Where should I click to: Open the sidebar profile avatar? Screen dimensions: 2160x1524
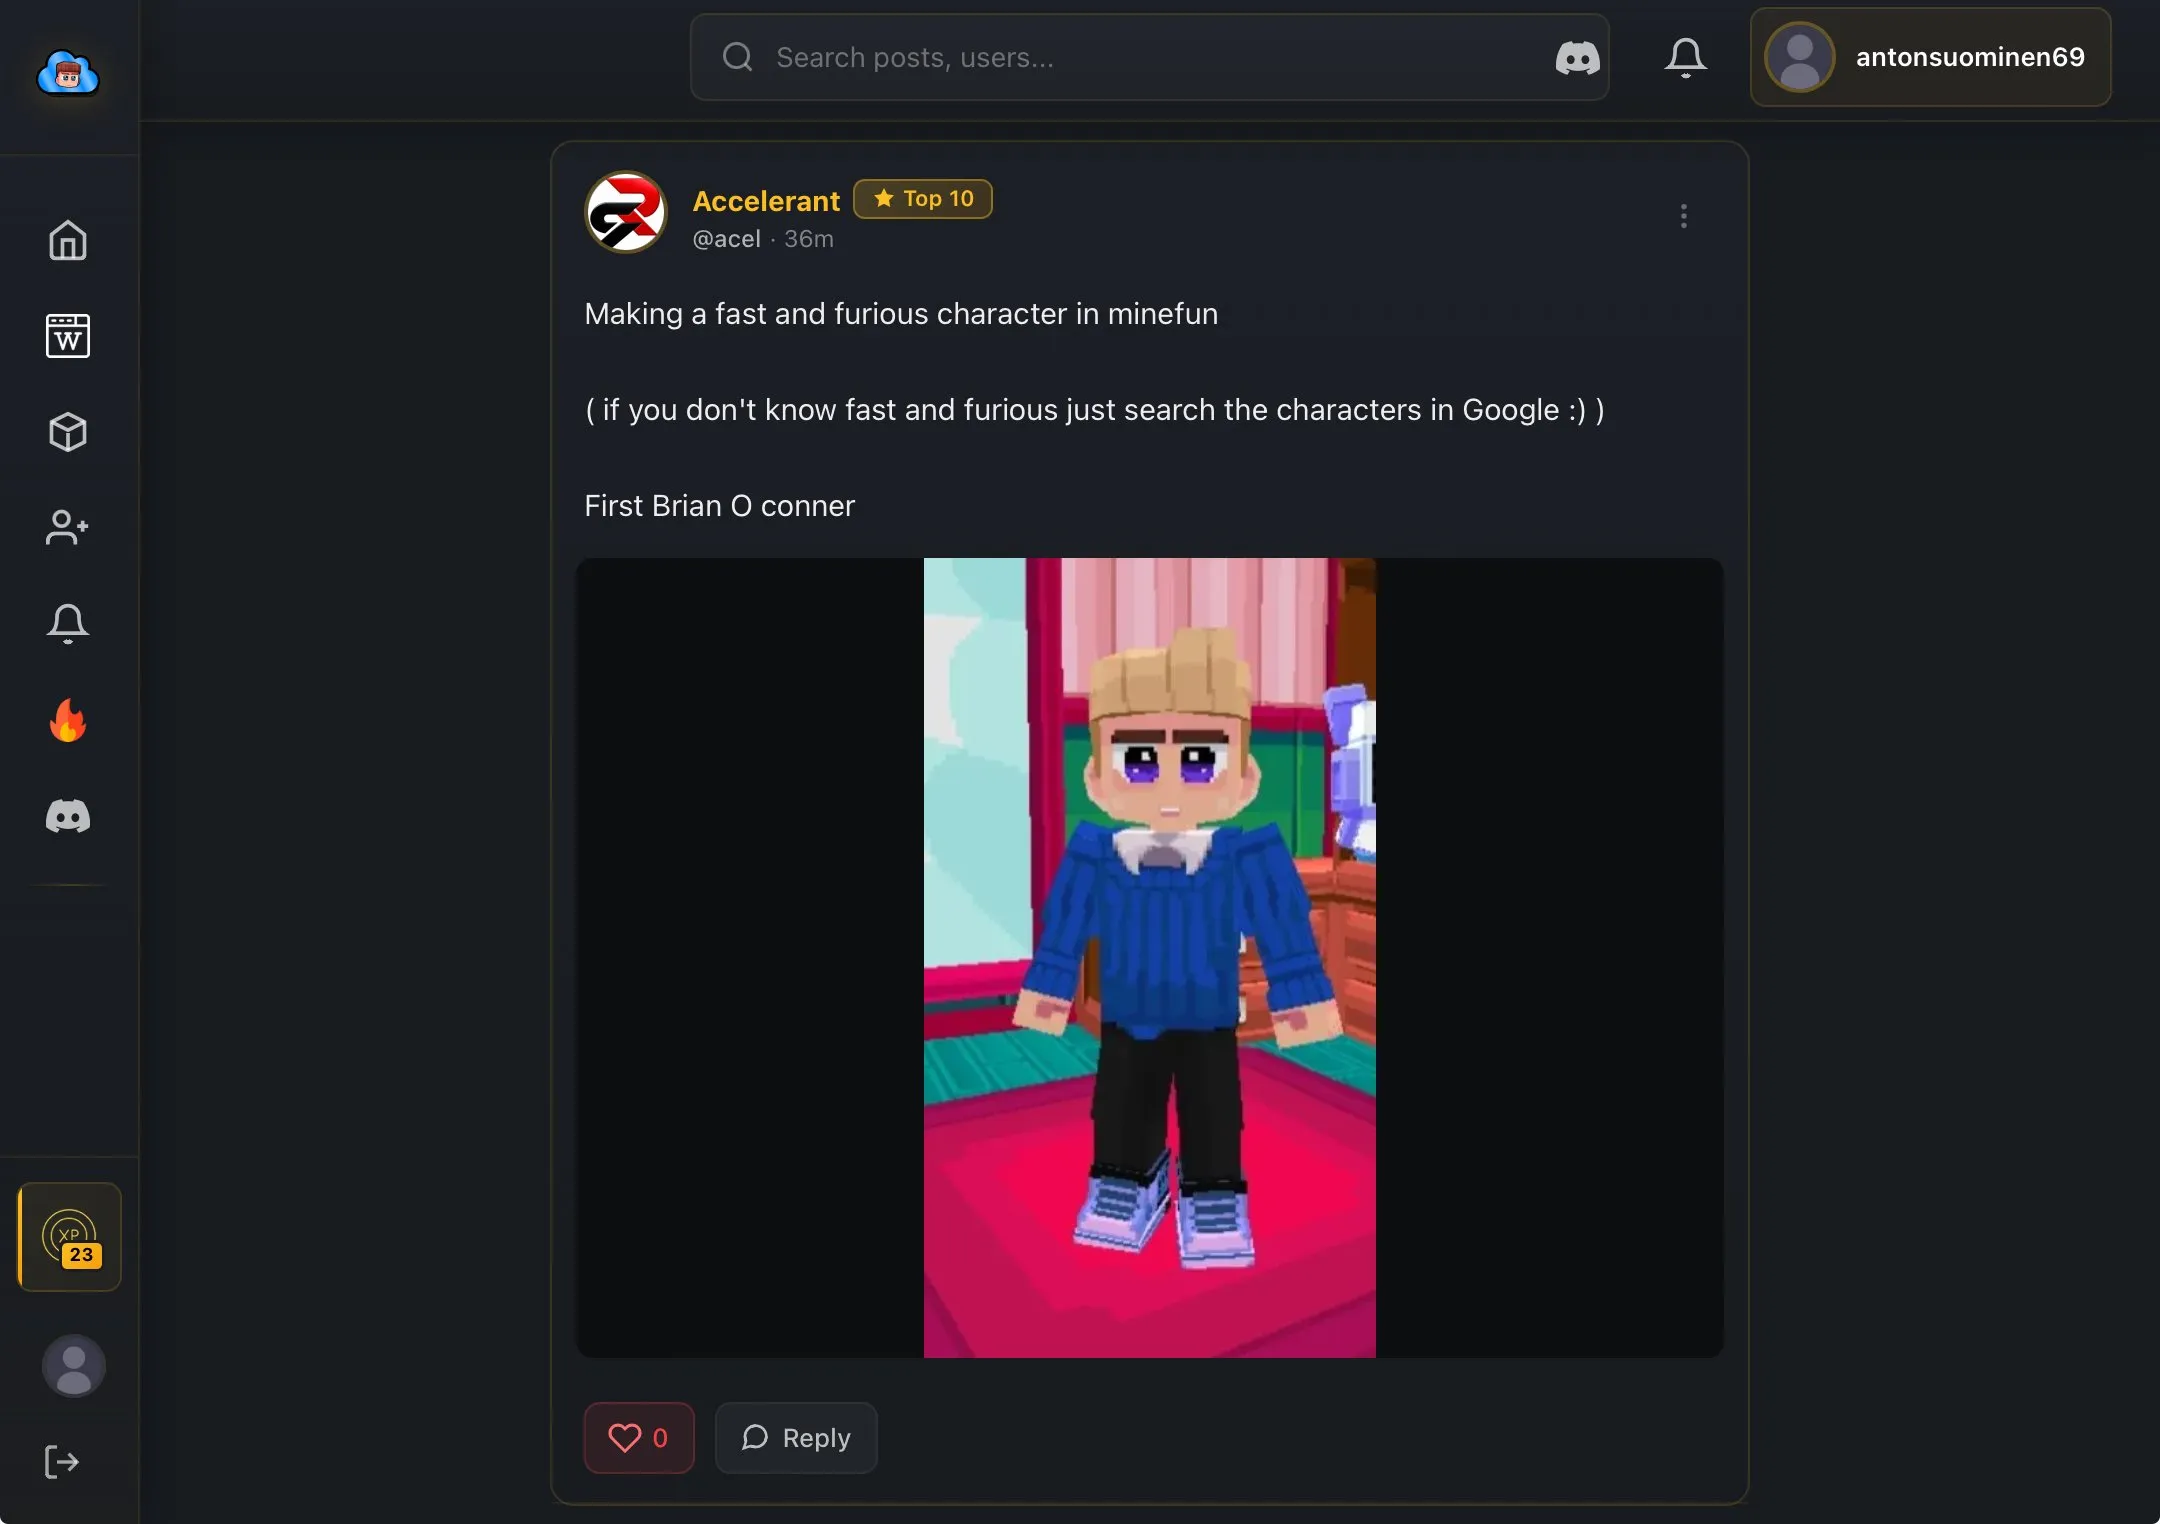click(74, 1366)
